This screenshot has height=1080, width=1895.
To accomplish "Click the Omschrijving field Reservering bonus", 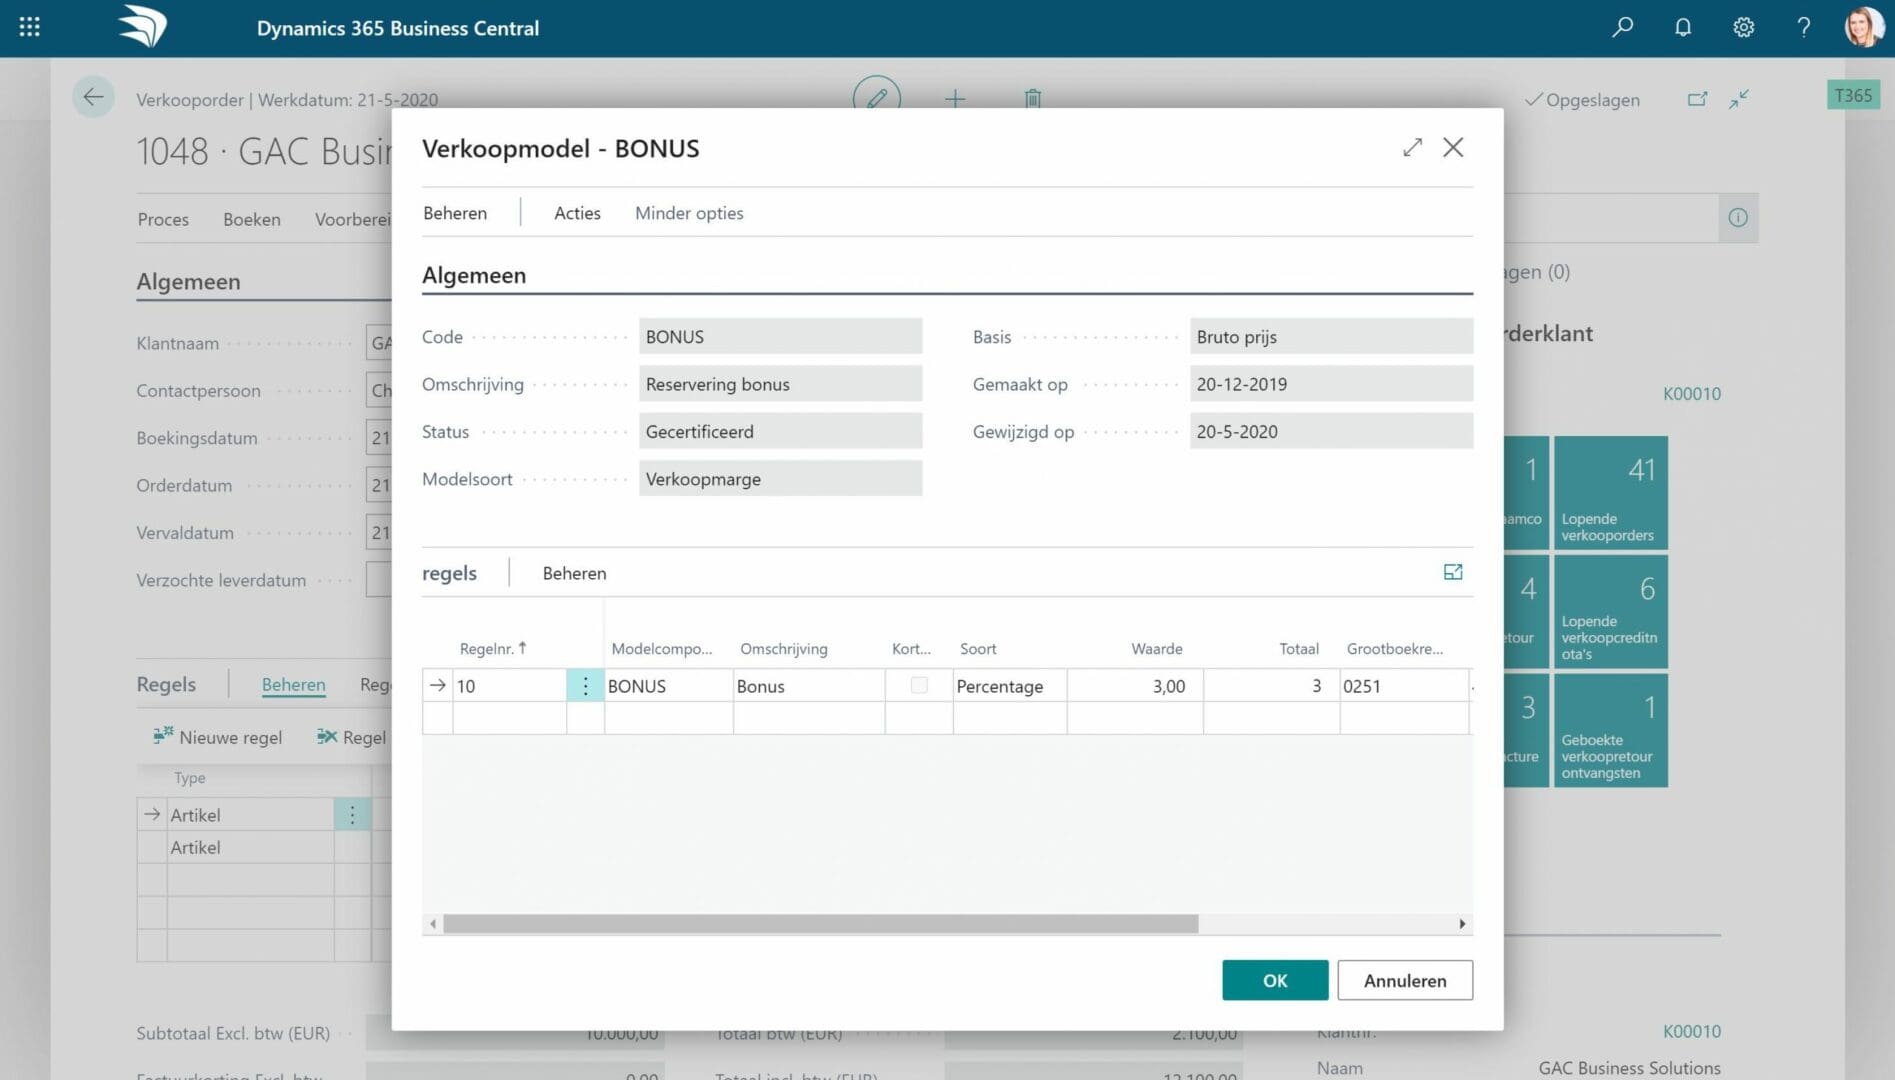I will pos(780,384).
